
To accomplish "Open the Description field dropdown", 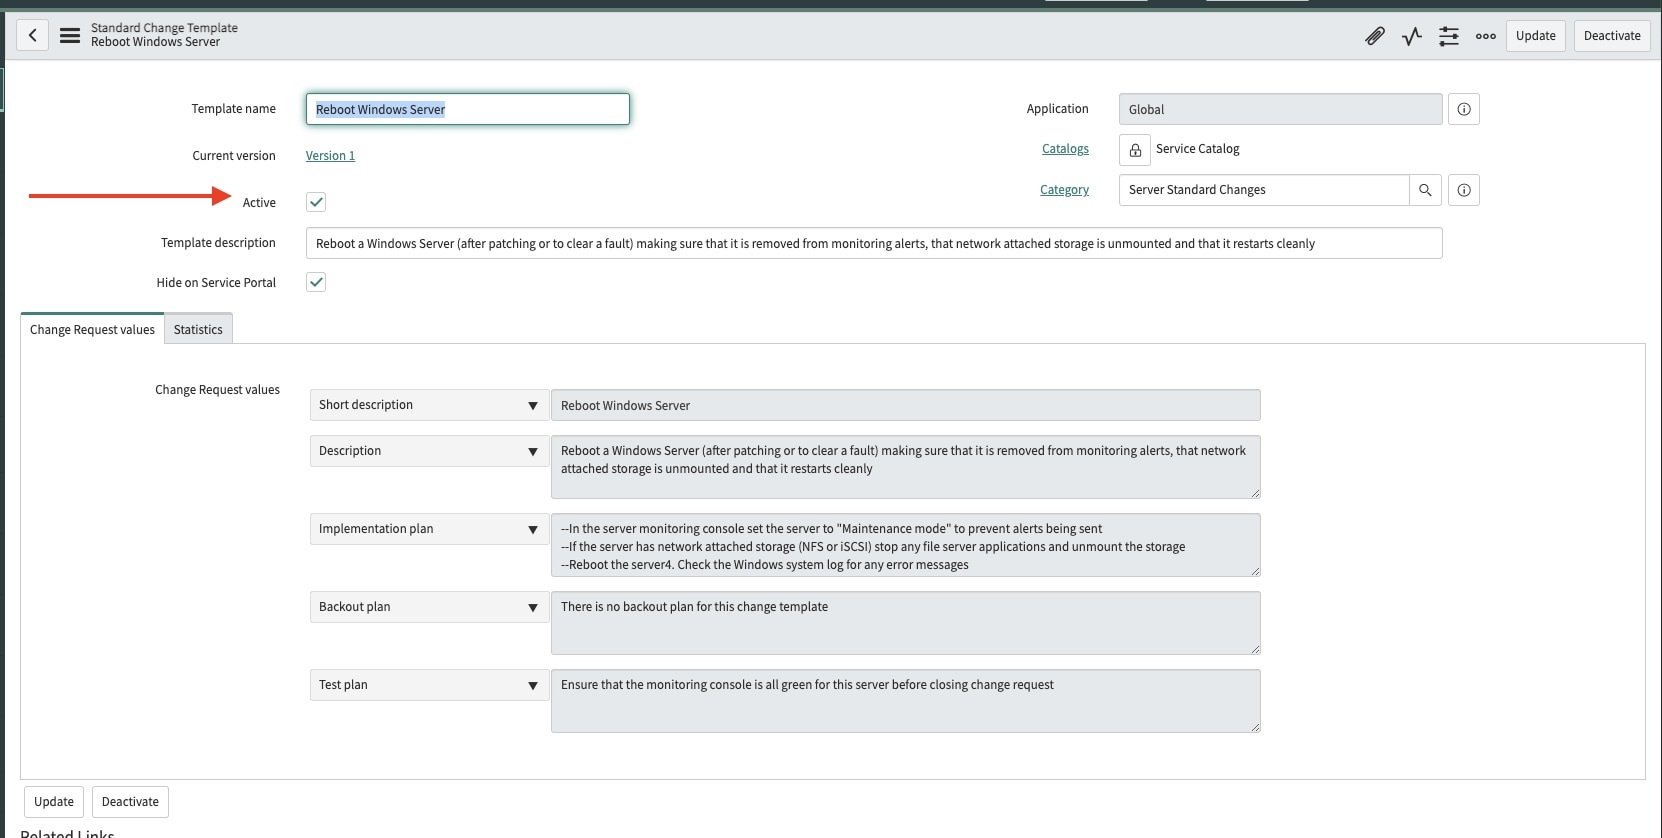I will click(x=429, y=451).
